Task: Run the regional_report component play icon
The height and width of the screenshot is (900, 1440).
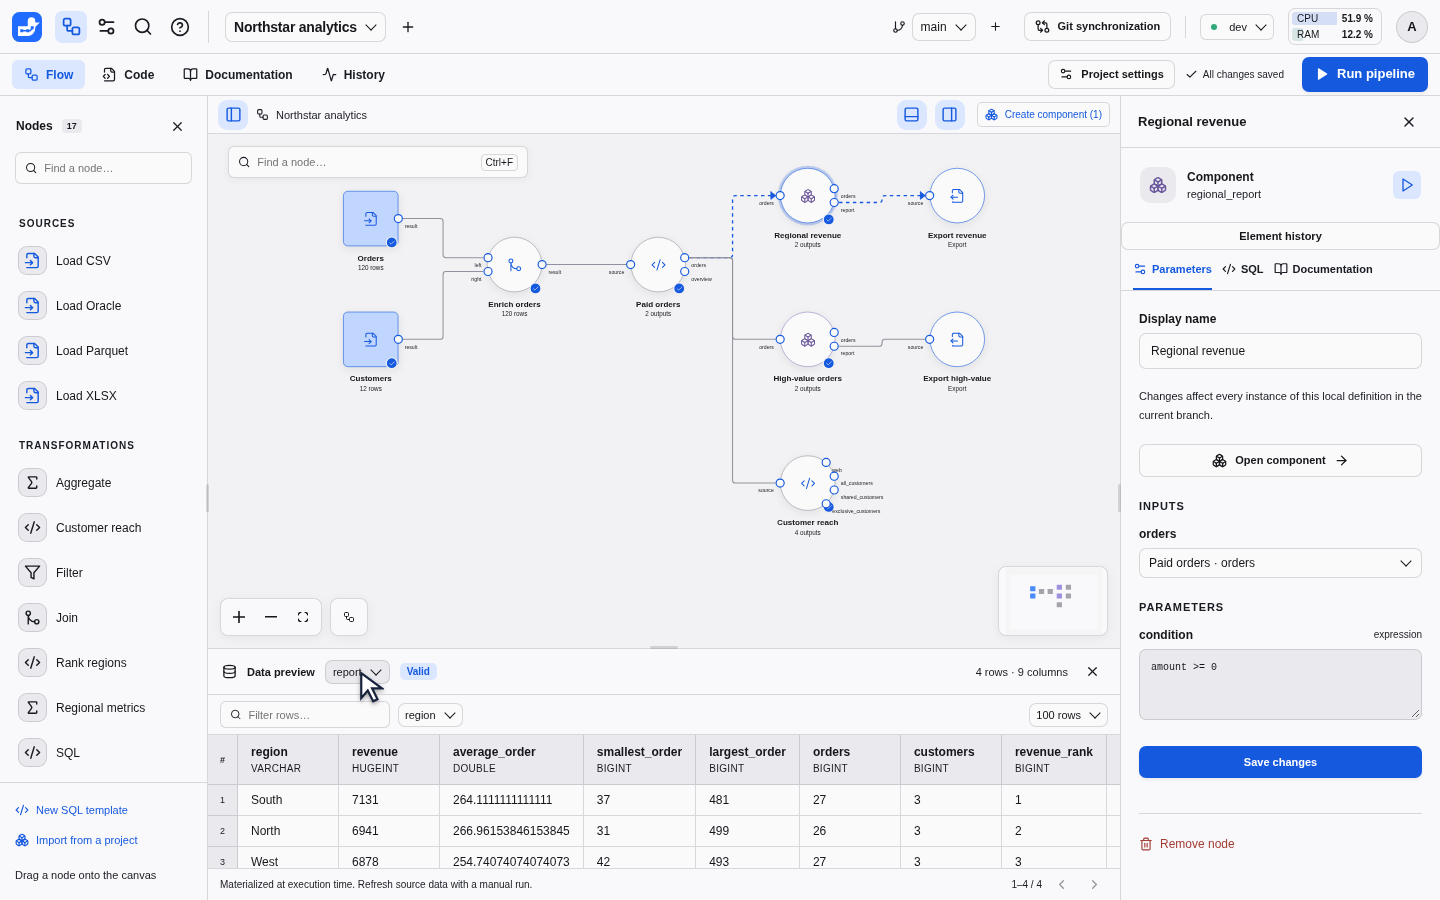Action: 1407,185
